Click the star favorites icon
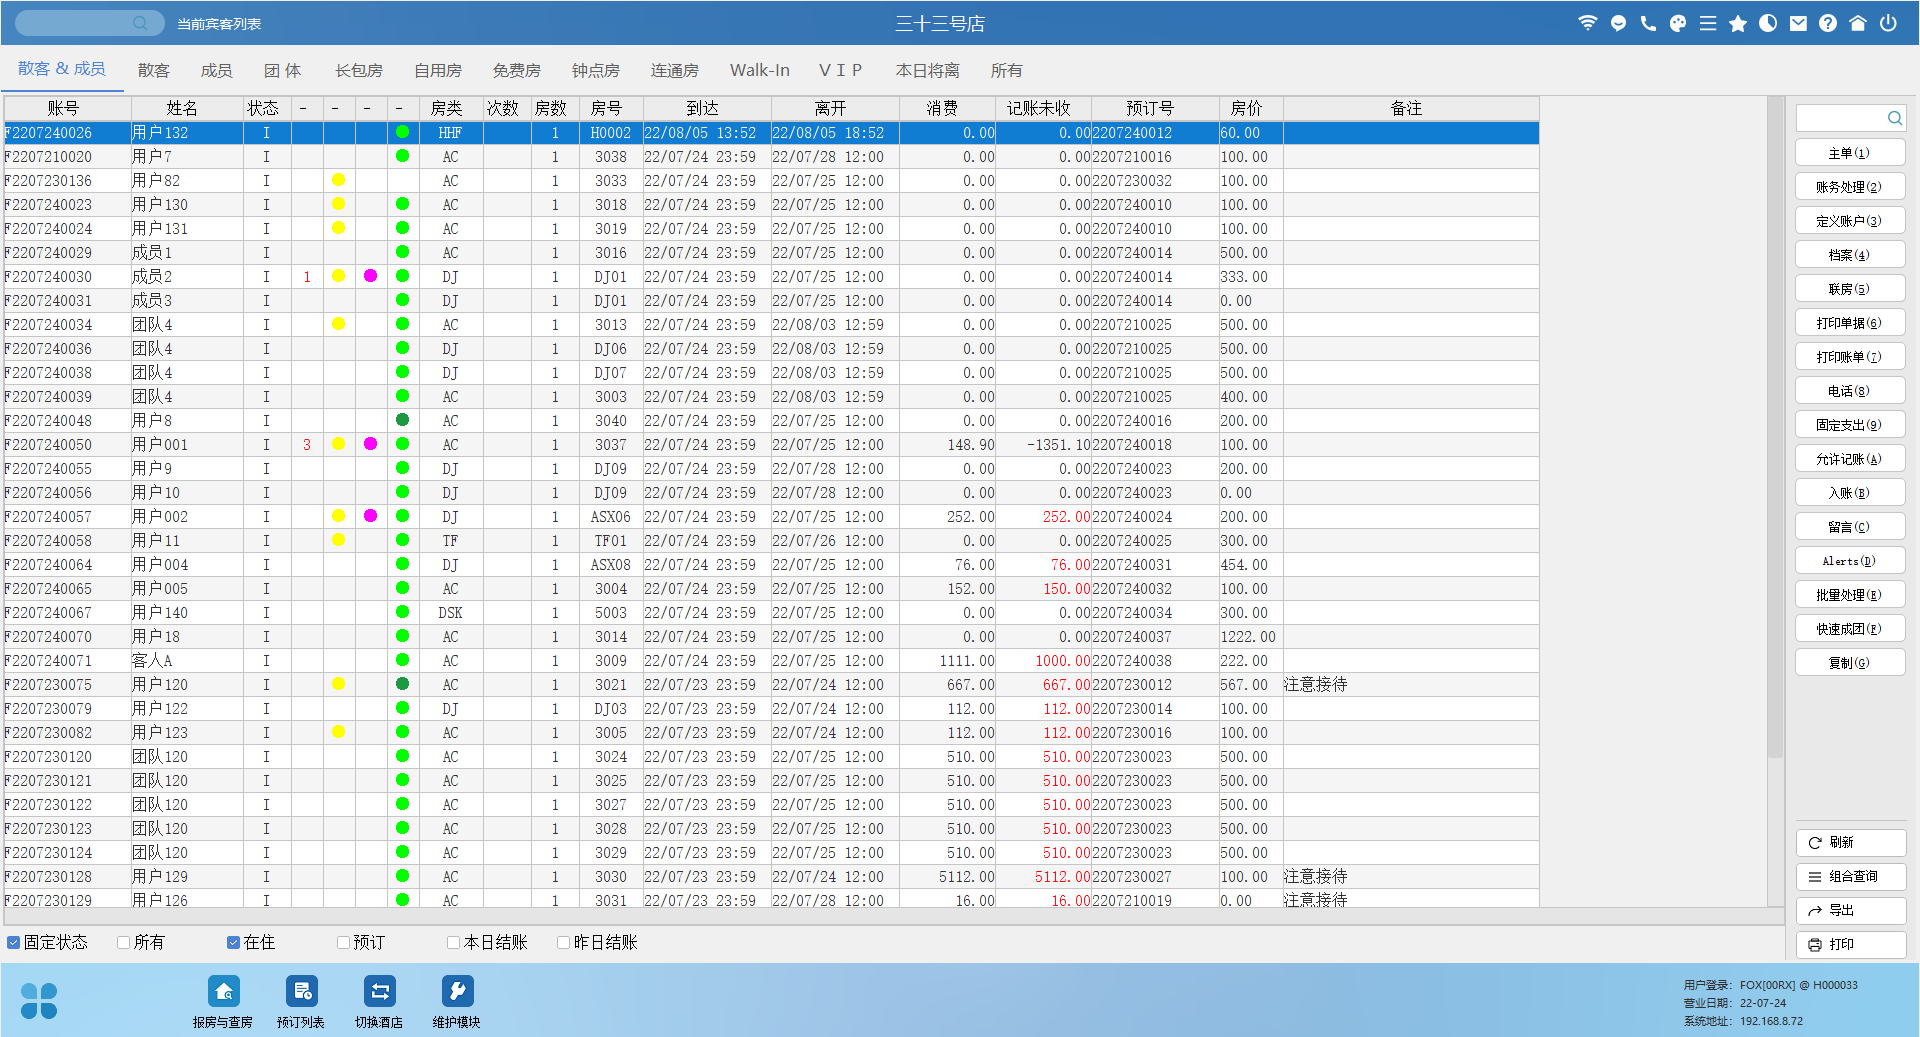Image resolution: width=1920 pixels, height=1037 pixels. click(1738, 23)
